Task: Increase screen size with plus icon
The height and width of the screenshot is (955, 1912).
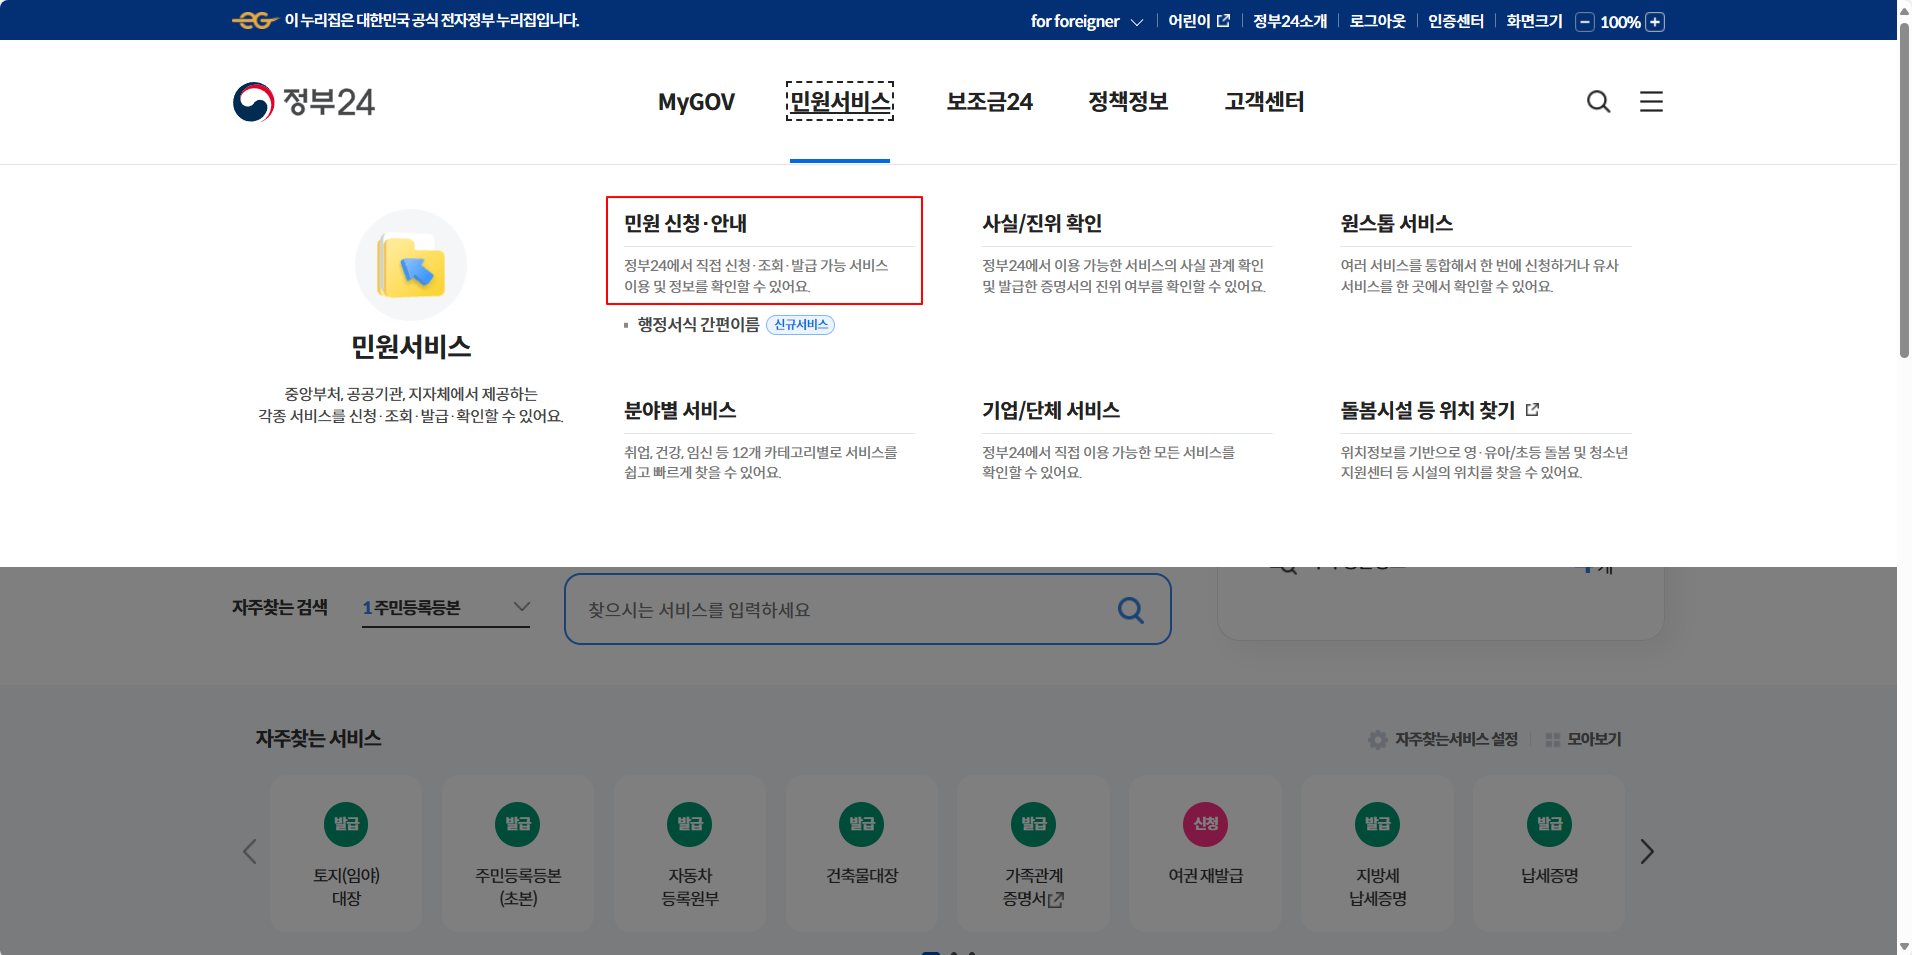Action: [x=1655, y=22]
